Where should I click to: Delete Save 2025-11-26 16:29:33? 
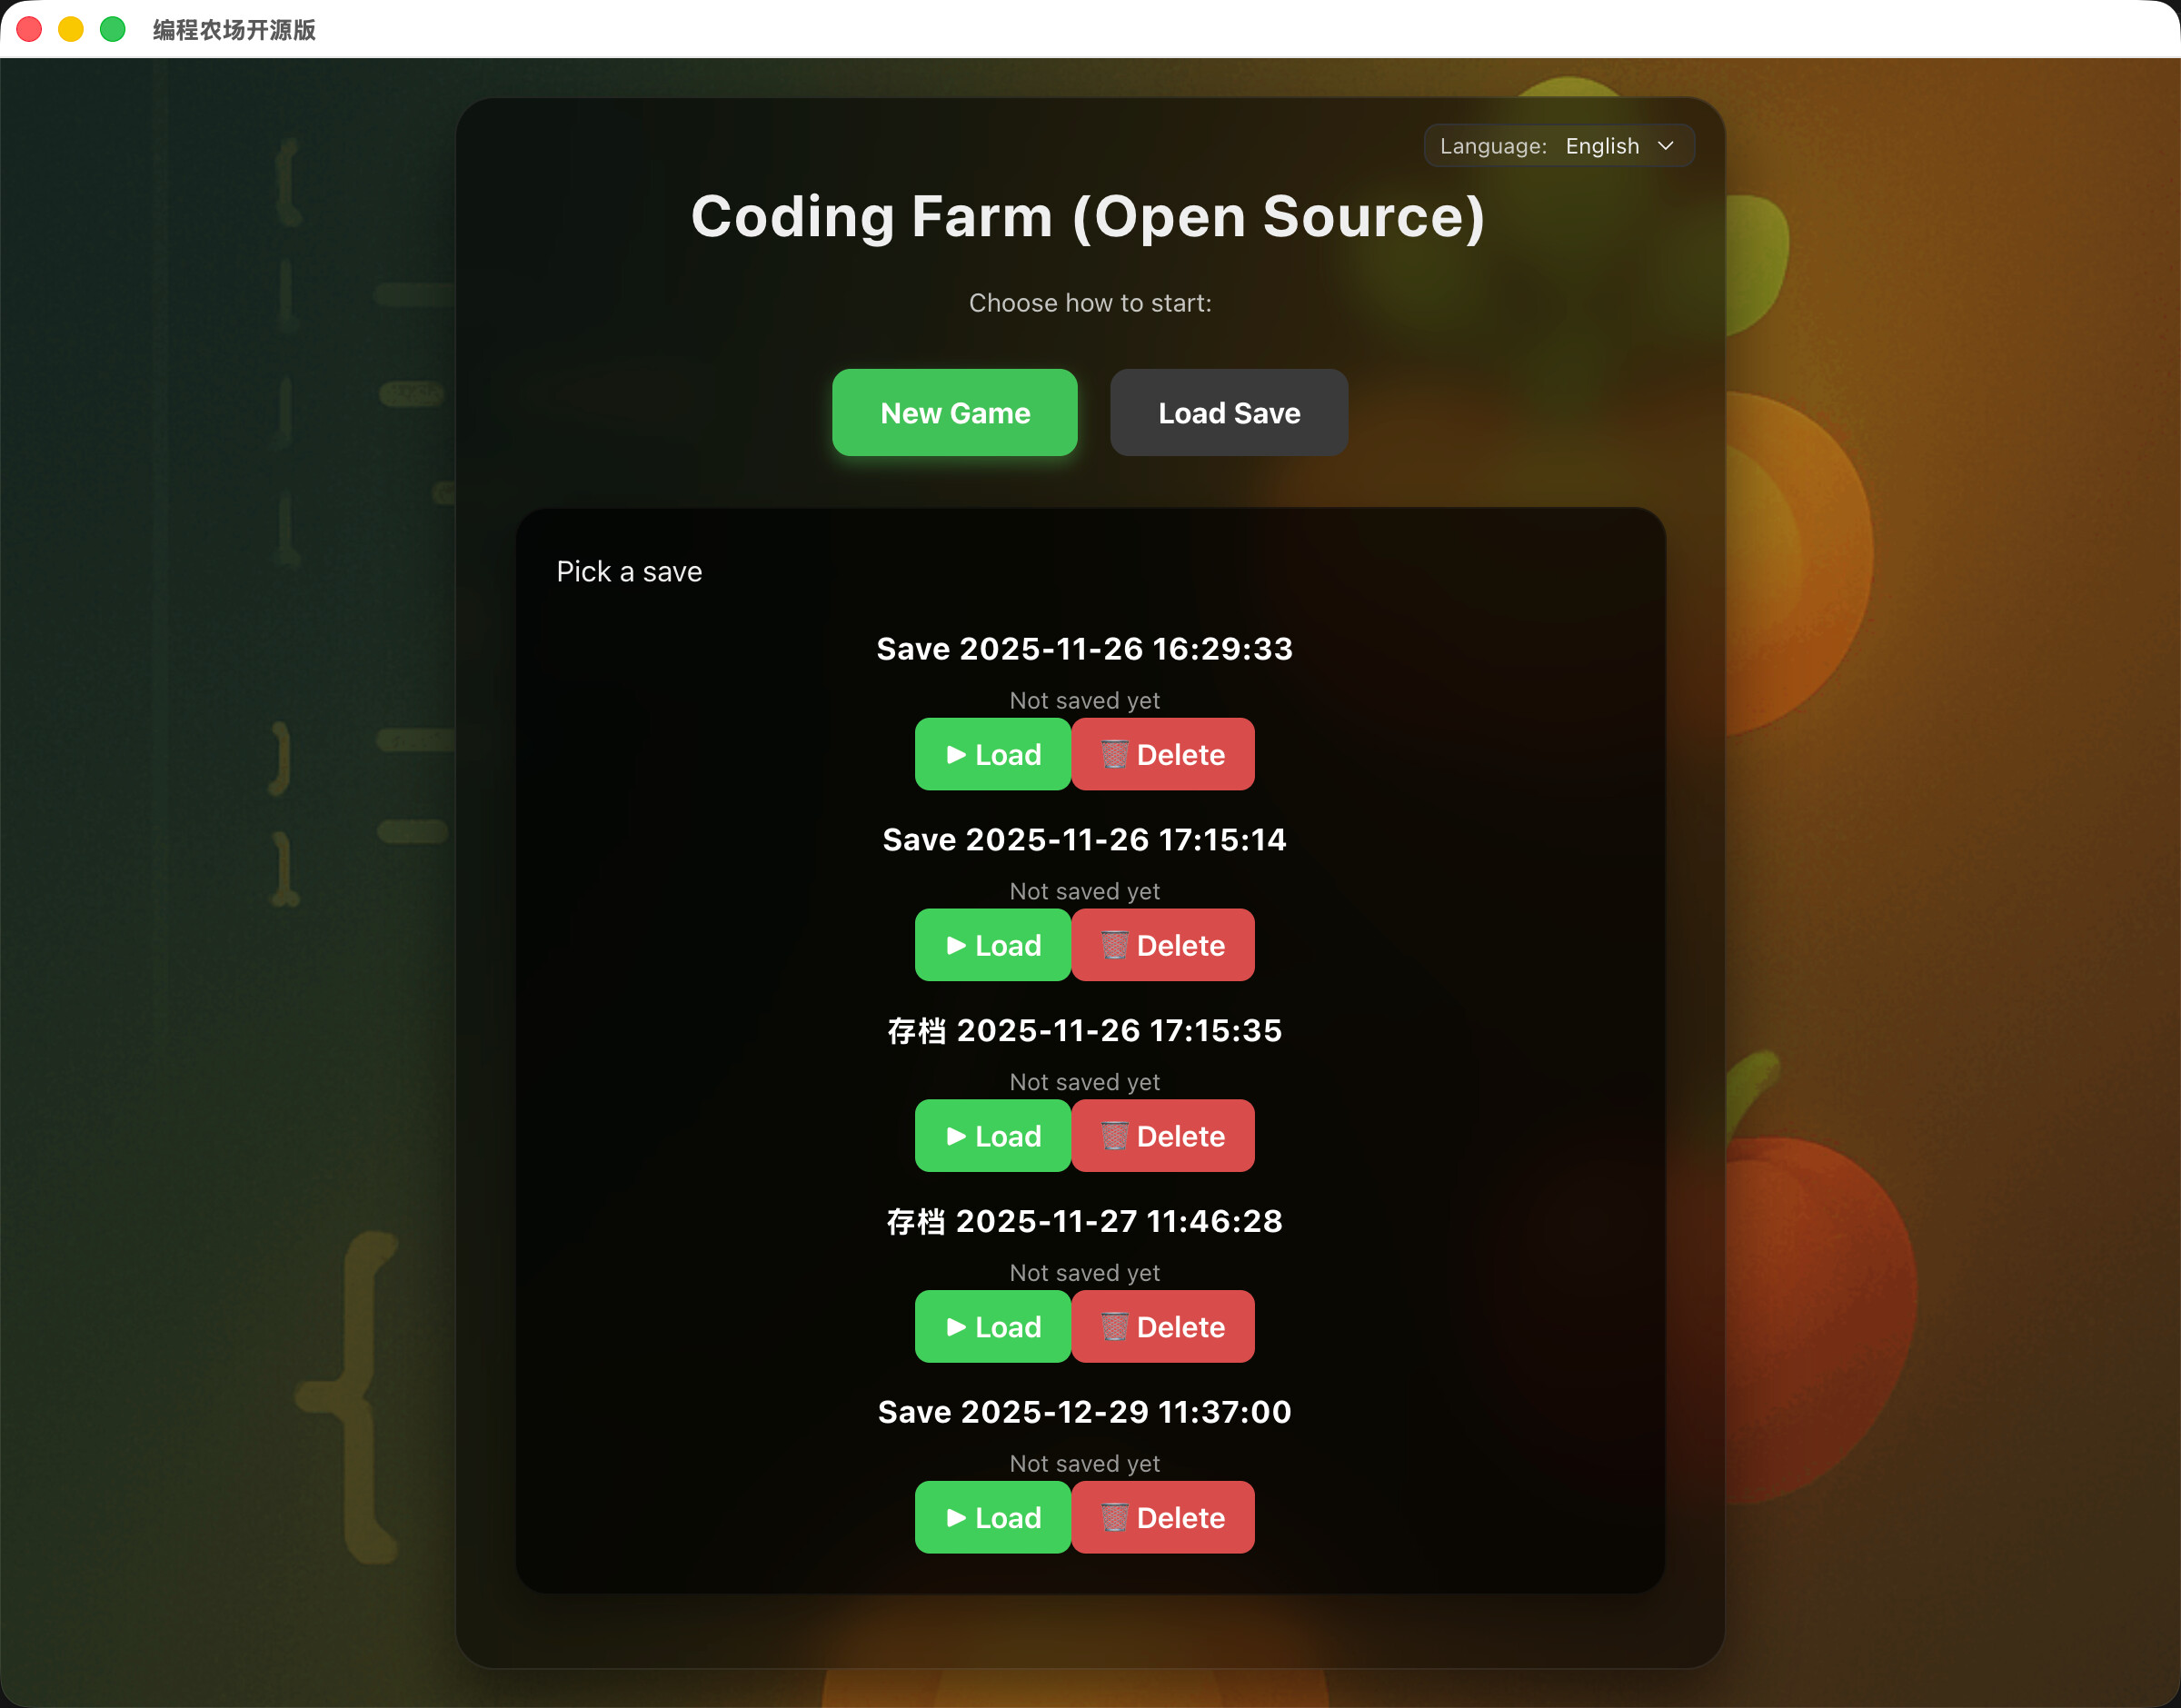click(1163, 755)
